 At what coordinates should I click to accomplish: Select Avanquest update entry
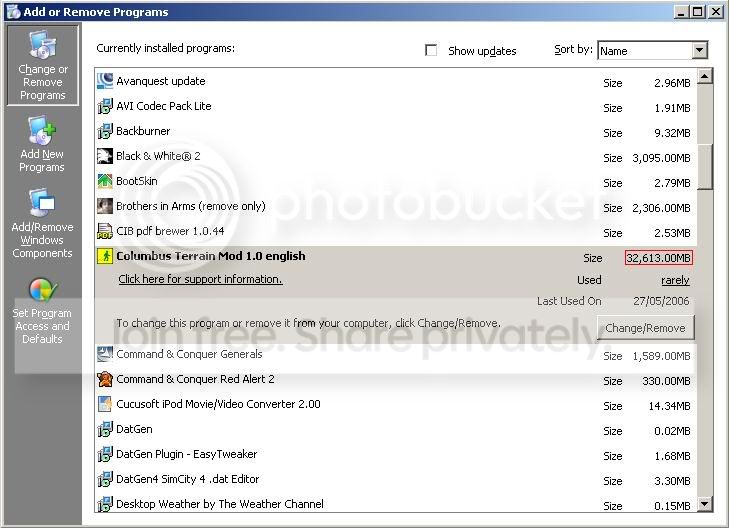tap(396, 81)
